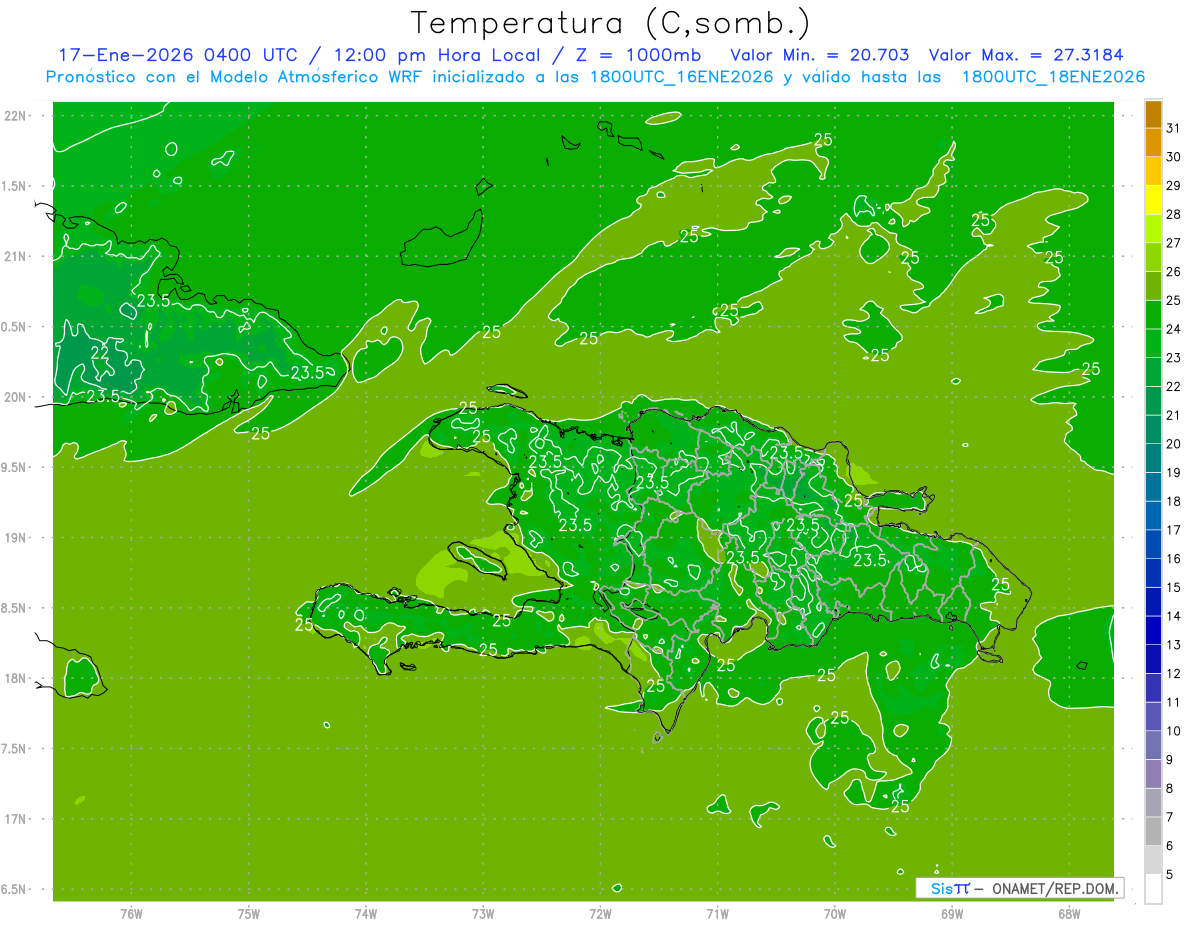
Task: Click the title "Temperatura (C,somb.)"
Action: click(610, 23)
